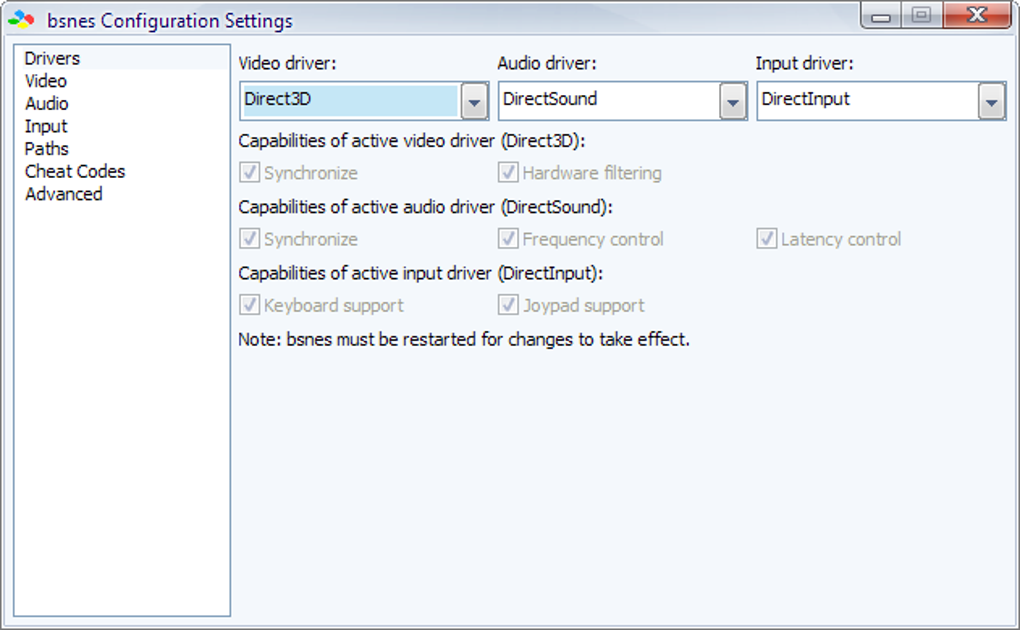Close the bsnes Configuration Settings window
This screenshot has height=630, width=1020.
pyautogui.click(x=977, y=15)
